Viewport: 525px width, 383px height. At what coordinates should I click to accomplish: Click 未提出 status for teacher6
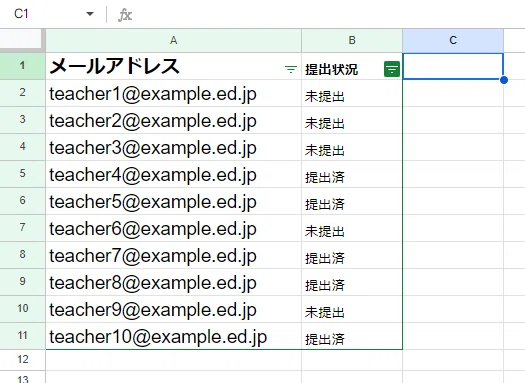click(x=352, y=228)
